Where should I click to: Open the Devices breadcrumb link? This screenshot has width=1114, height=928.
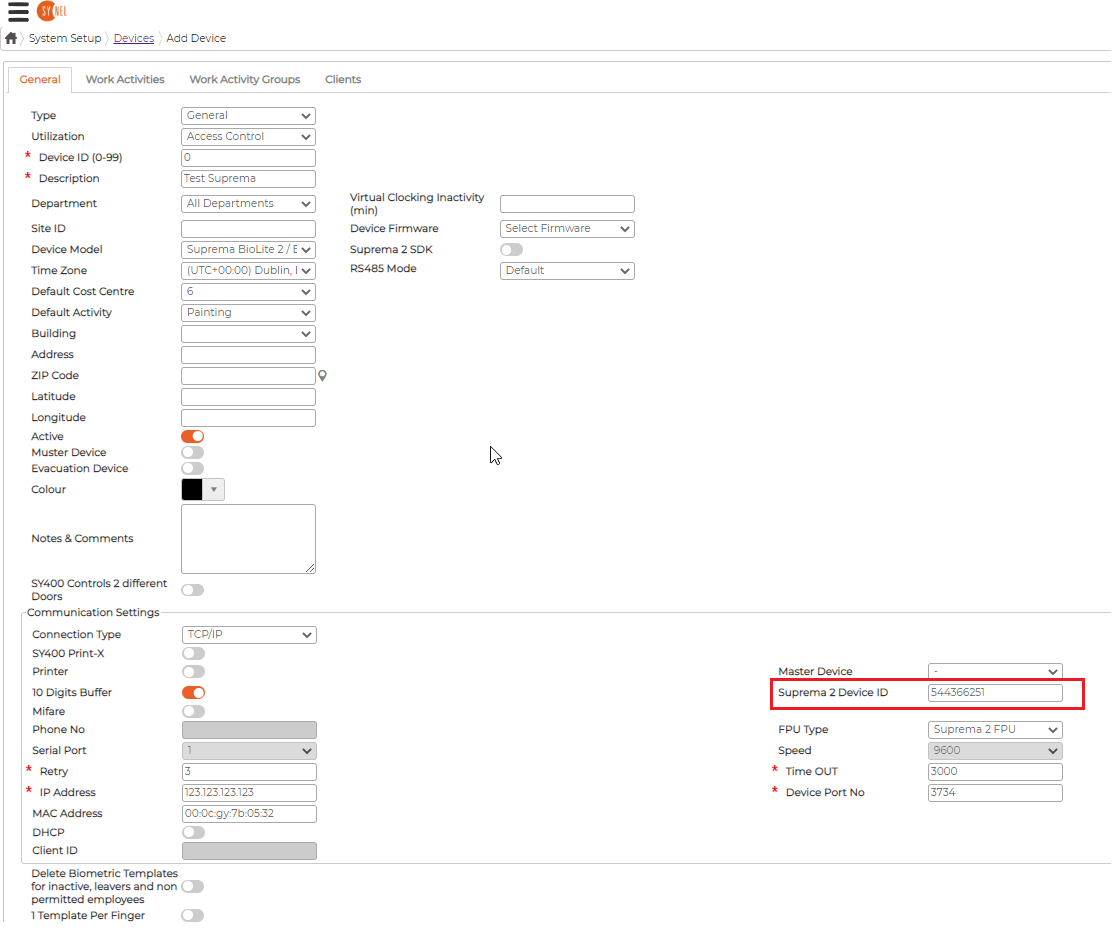(134, 38)
